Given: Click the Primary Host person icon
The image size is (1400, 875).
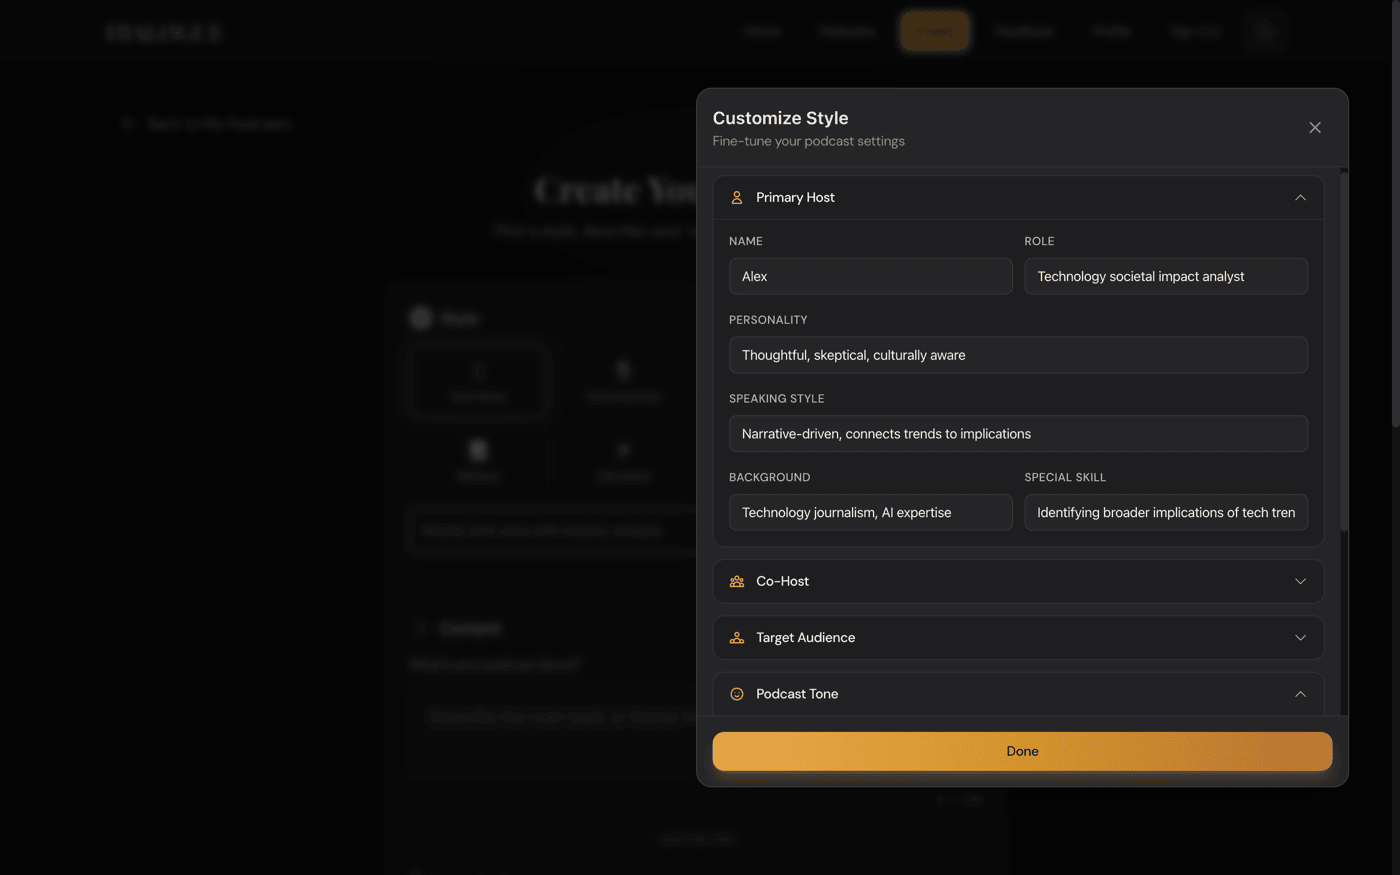Looking at the screenshot, I should 737,198.
